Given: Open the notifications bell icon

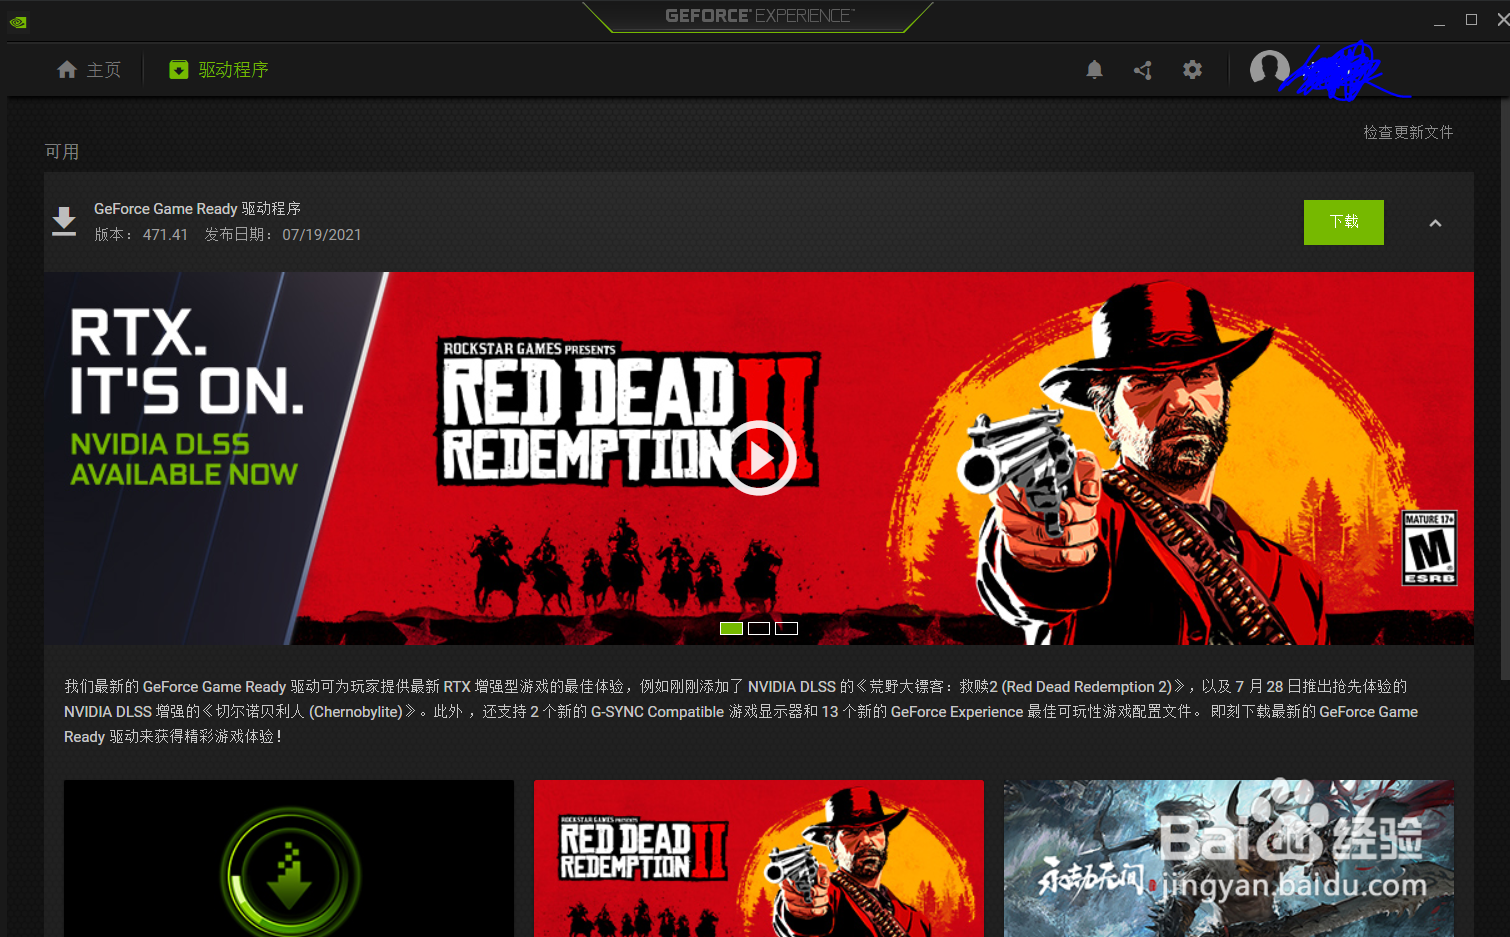Looking at the screenshot, I should (1094, 70).
